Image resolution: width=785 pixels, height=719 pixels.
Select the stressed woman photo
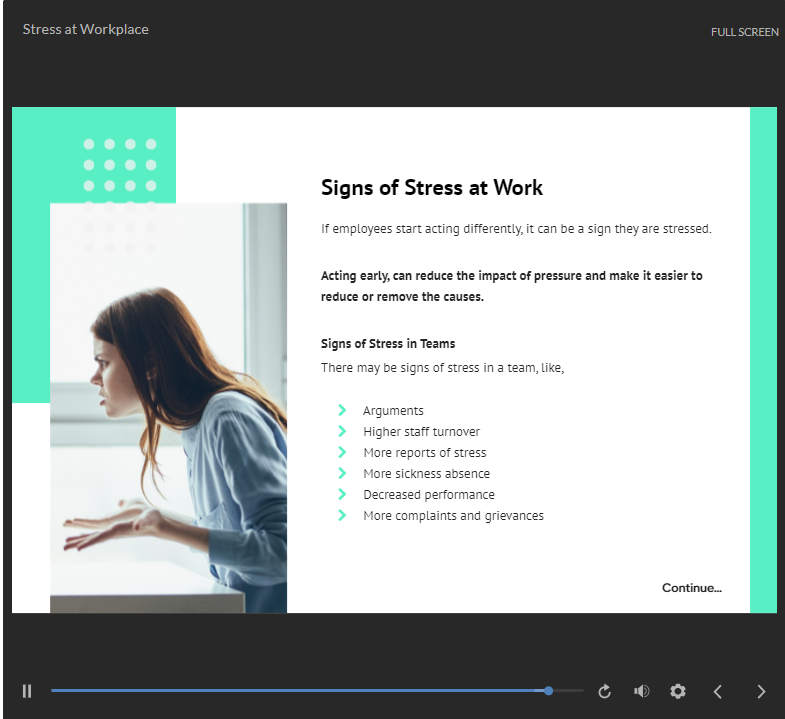point(168,407)
